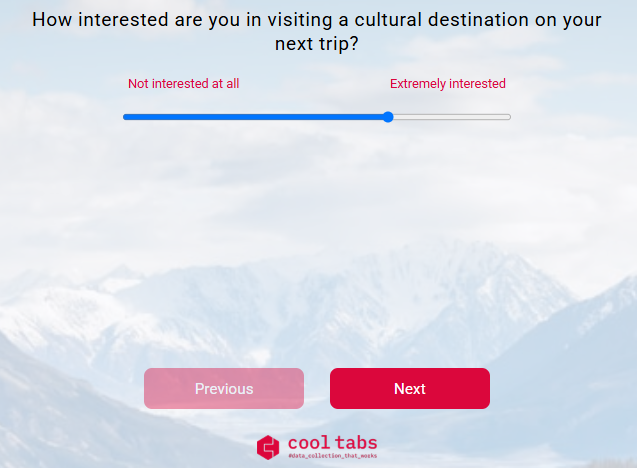The image size is (637, 468).
Task: Set the slider to its minimum left end
Action: 124,117
